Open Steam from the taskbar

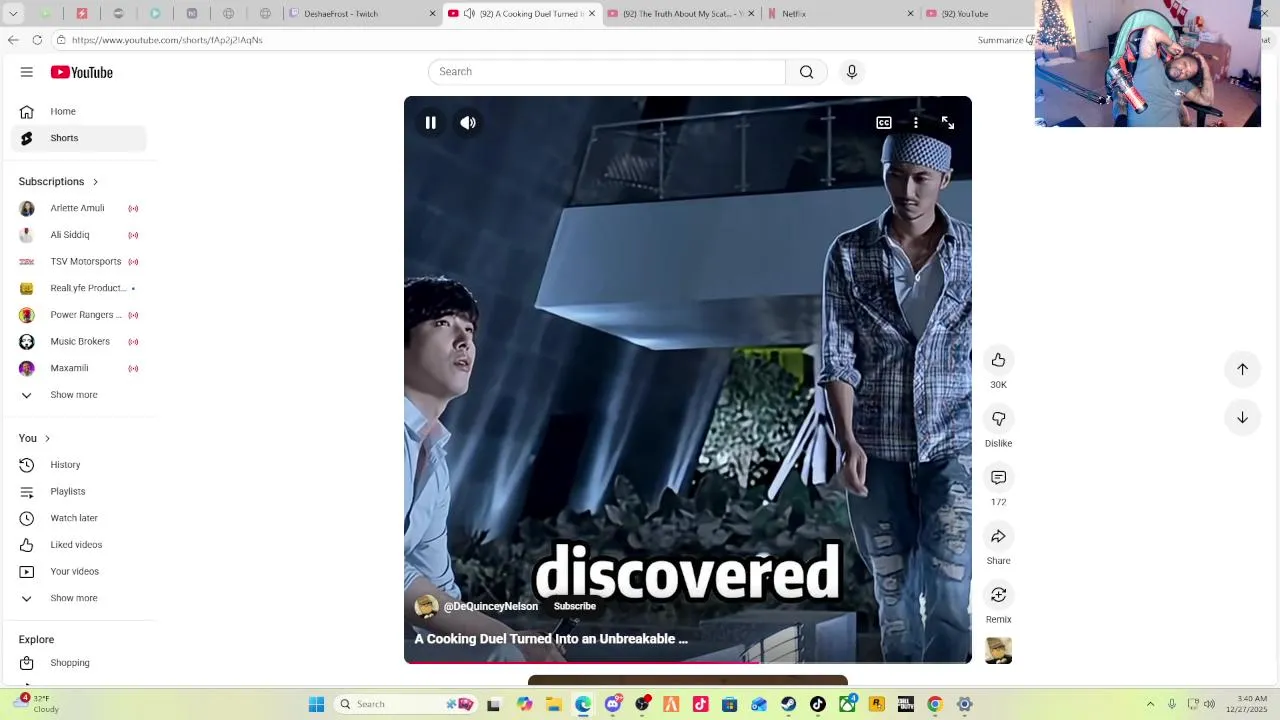coord(789,704)
